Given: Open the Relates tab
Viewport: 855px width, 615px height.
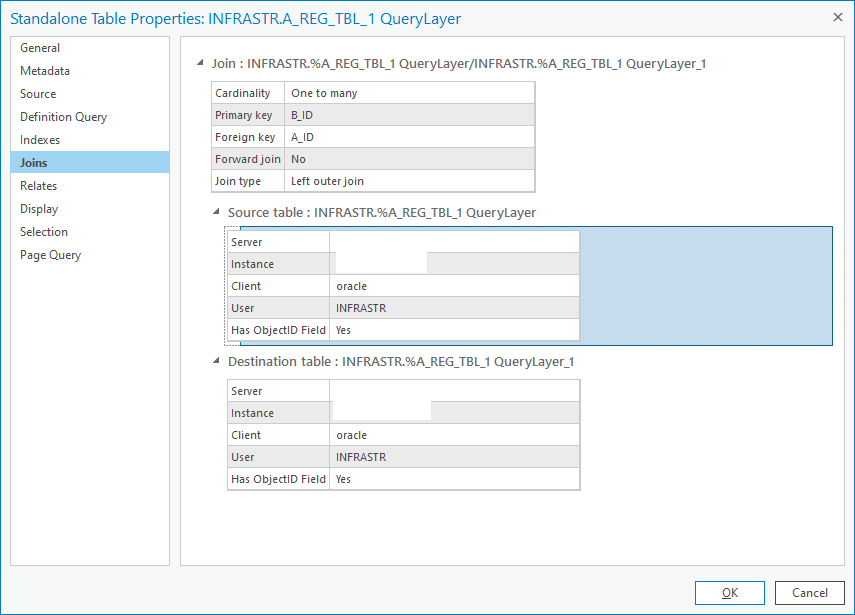Looking at the screenshot, I should pyautogui.click(x=38, y=186).
